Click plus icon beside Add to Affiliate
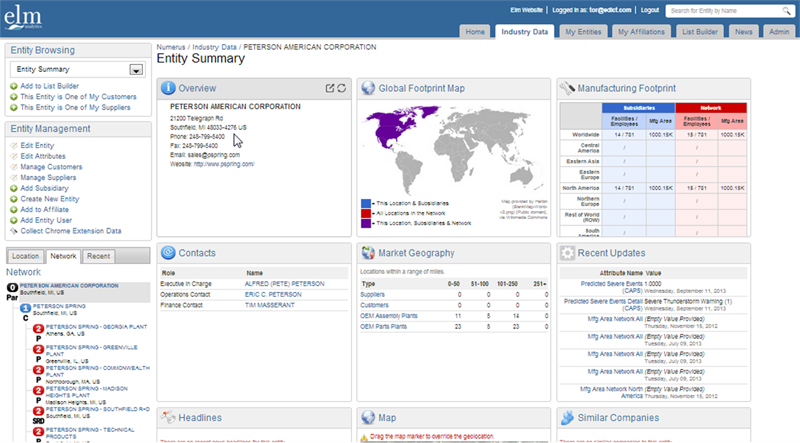800x443 pixels. (14, 210)
